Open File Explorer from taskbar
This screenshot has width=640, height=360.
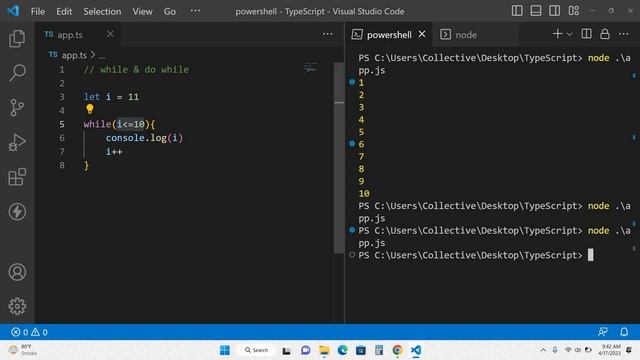324,350
